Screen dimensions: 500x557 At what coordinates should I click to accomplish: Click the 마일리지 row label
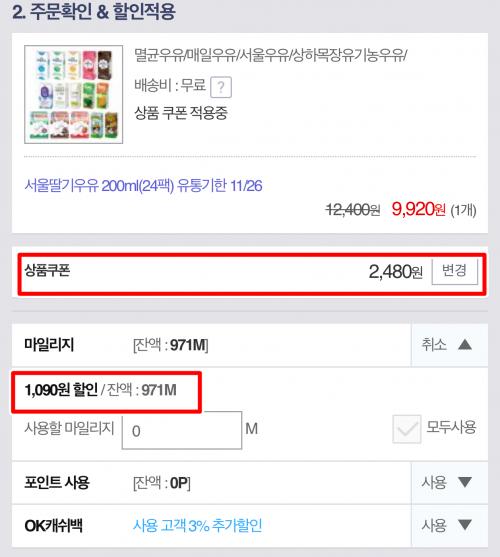pos(49,345)
